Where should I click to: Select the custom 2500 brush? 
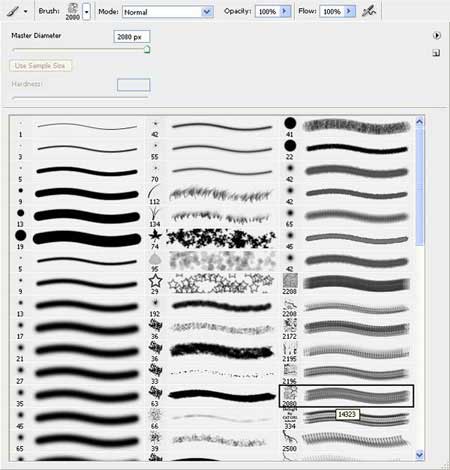(x=347, y=441)
